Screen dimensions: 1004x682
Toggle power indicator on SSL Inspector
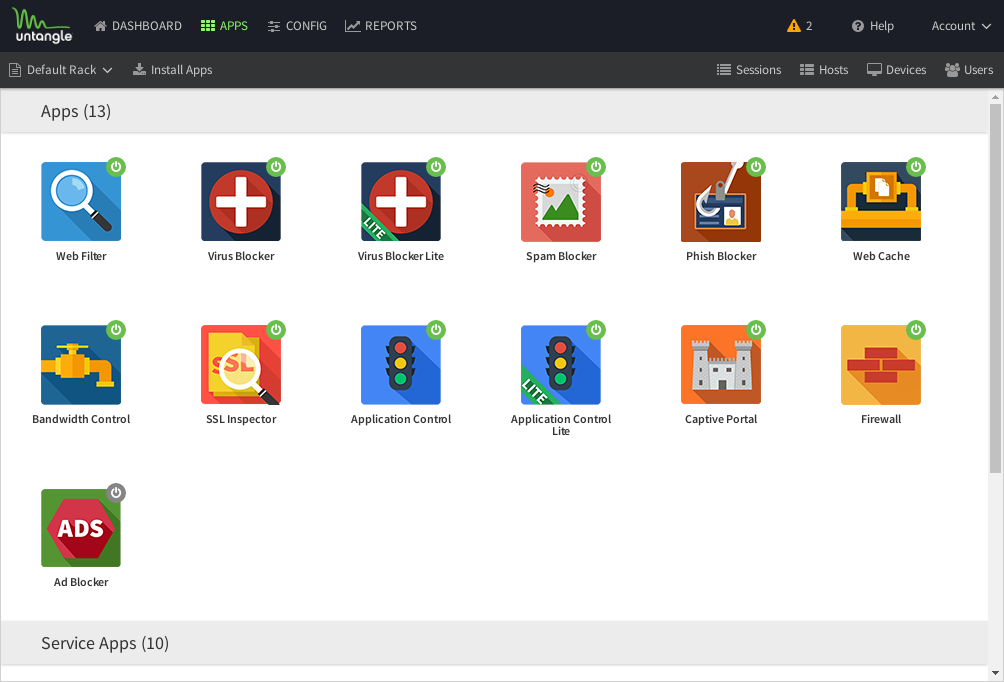pos(276,330)
